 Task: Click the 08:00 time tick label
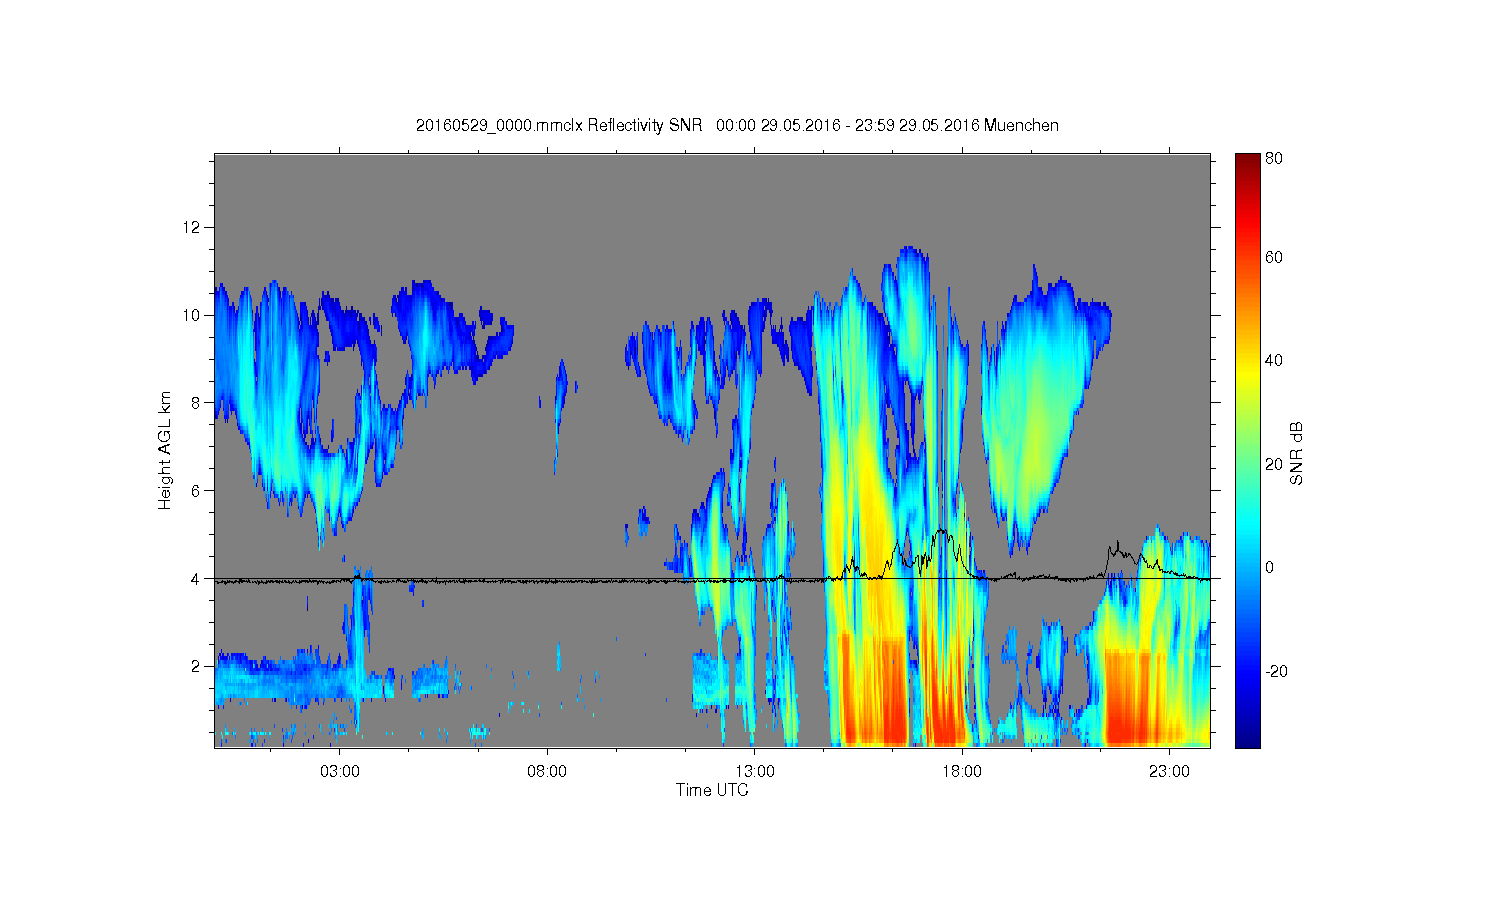coord(547,772)
